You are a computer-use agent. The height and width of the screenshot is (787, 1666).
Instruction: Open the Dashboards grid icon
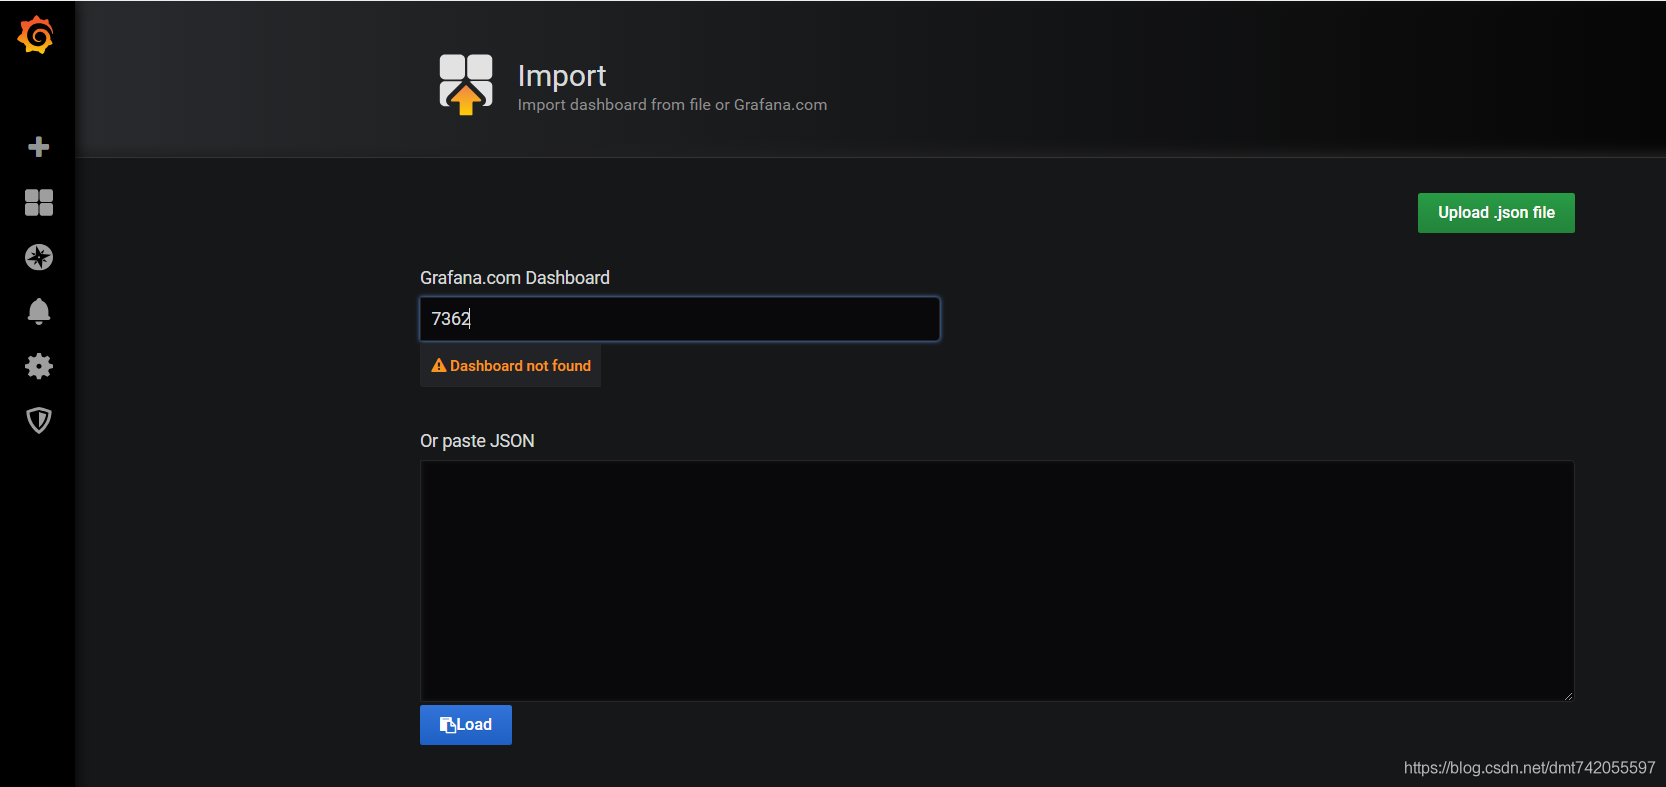39,203
